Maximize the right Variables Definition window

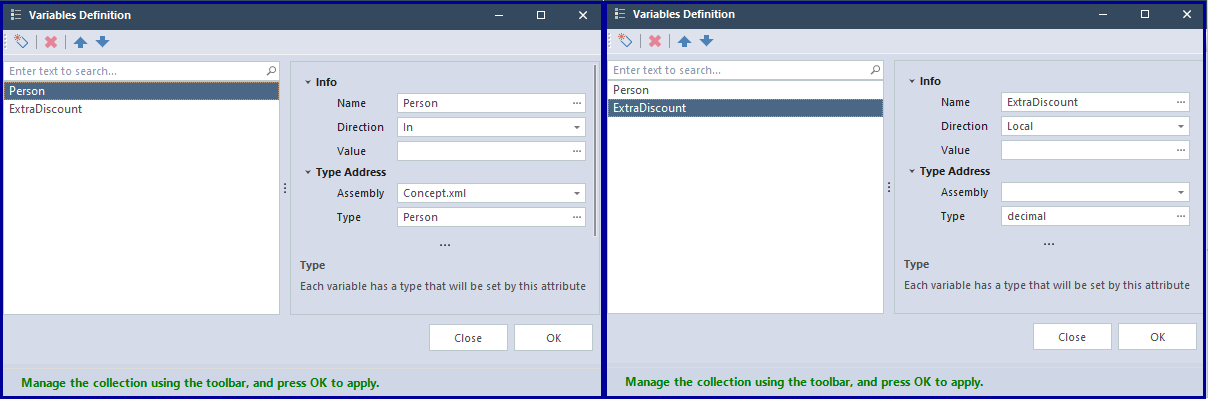pos(1145,14)
